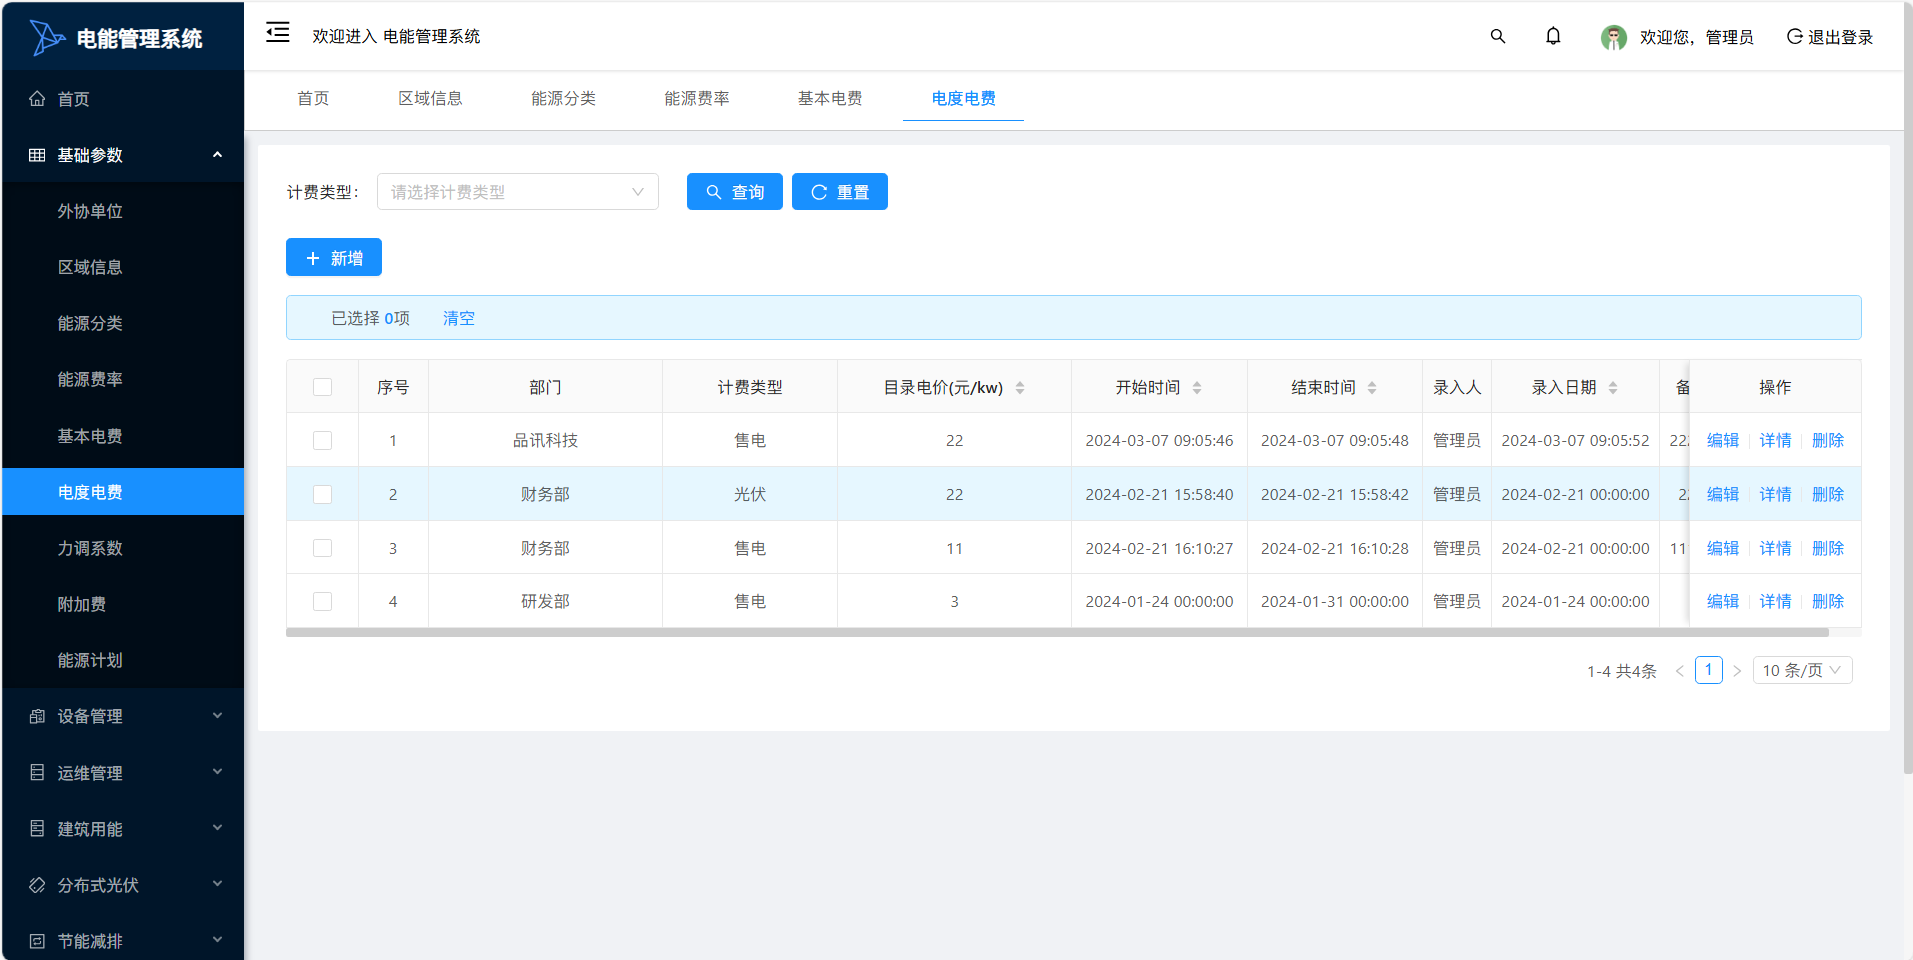This screenshot has width=1913, height=960.
Task: Click 编辑 for row 3 财务部 售电
Action: [1723, 548]
